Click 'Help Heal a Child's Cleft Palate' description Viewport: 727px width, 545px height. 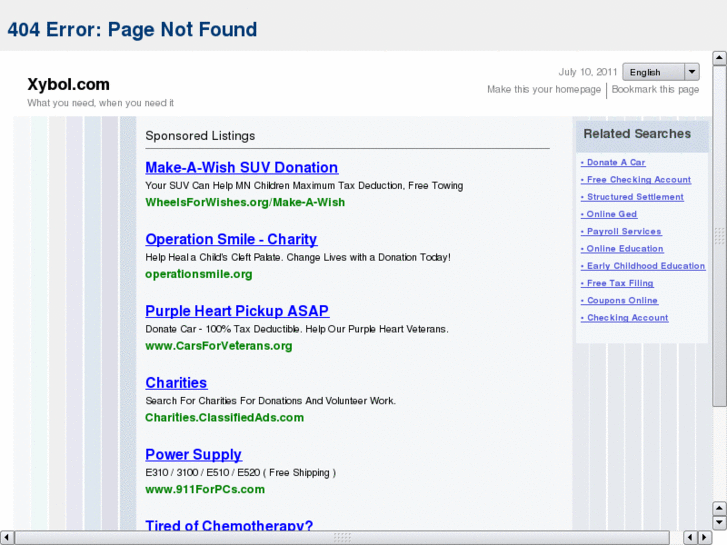pos(298,257)
